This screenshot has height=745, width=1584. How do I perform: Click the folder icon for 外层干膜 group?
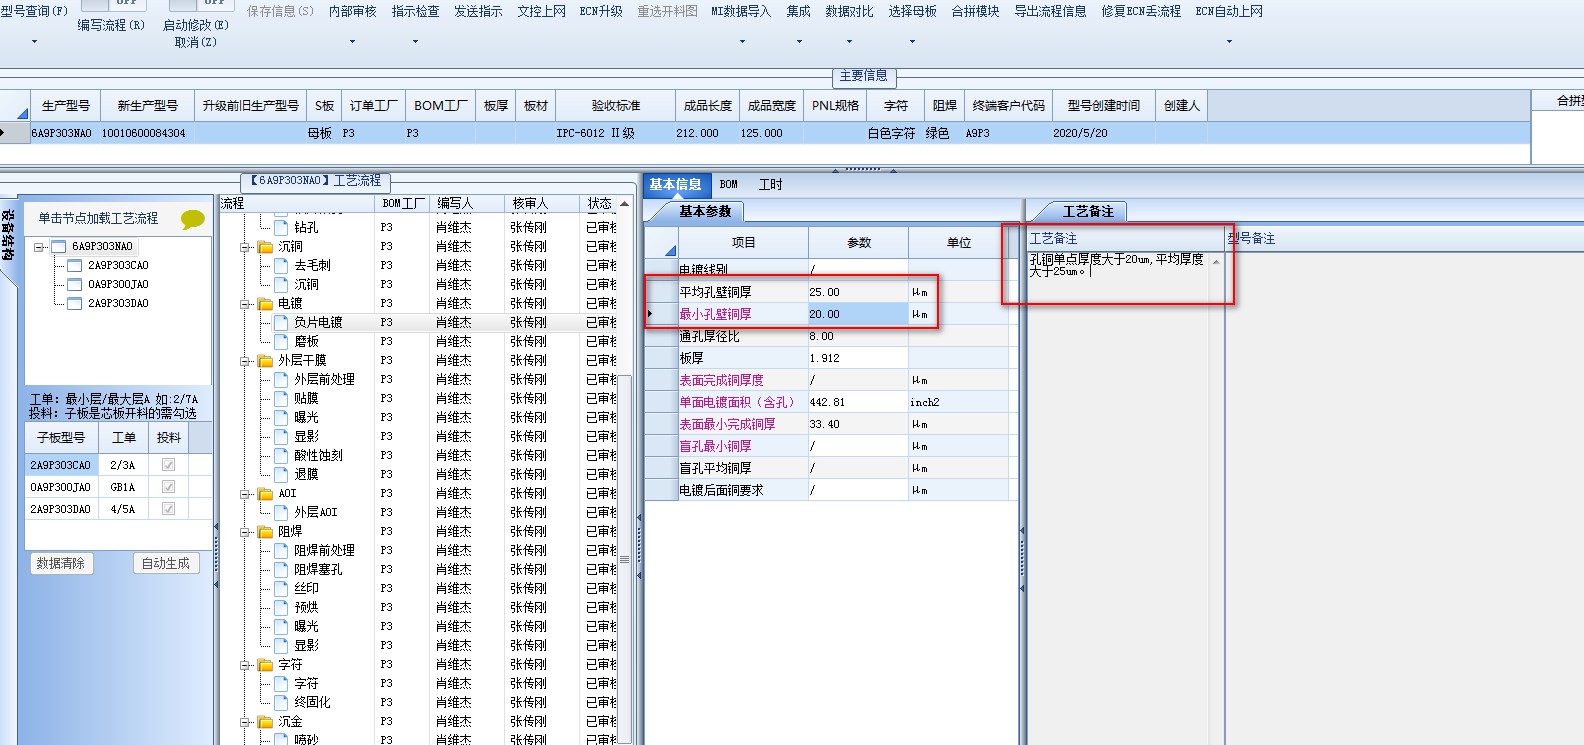click(265, 361)
